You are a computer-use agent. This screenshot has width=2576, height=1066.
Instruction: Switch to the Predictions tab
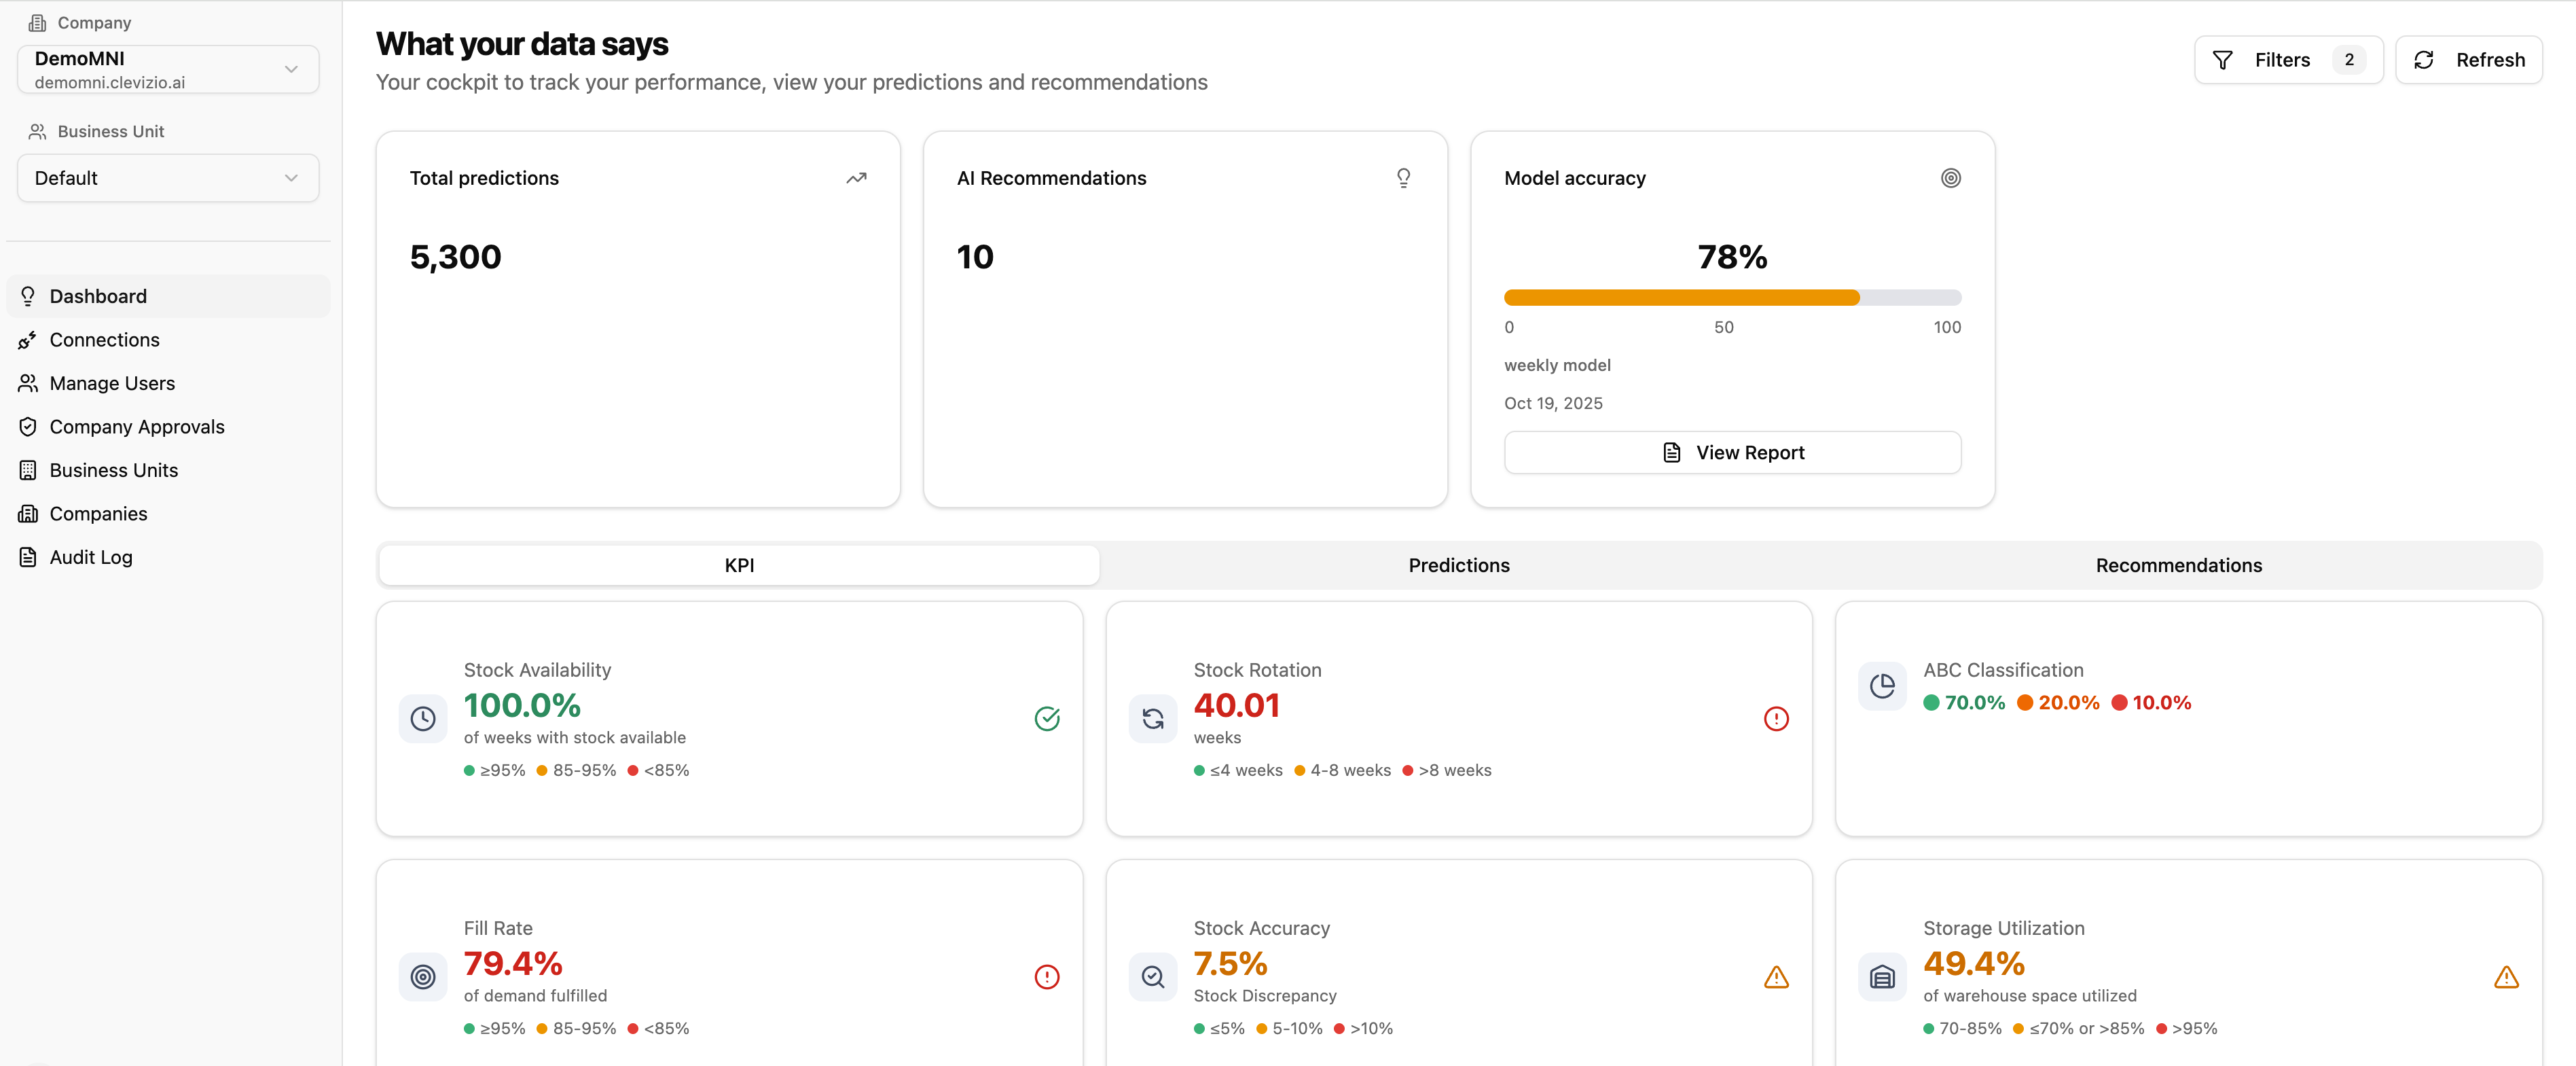[x=1458, y=565]
